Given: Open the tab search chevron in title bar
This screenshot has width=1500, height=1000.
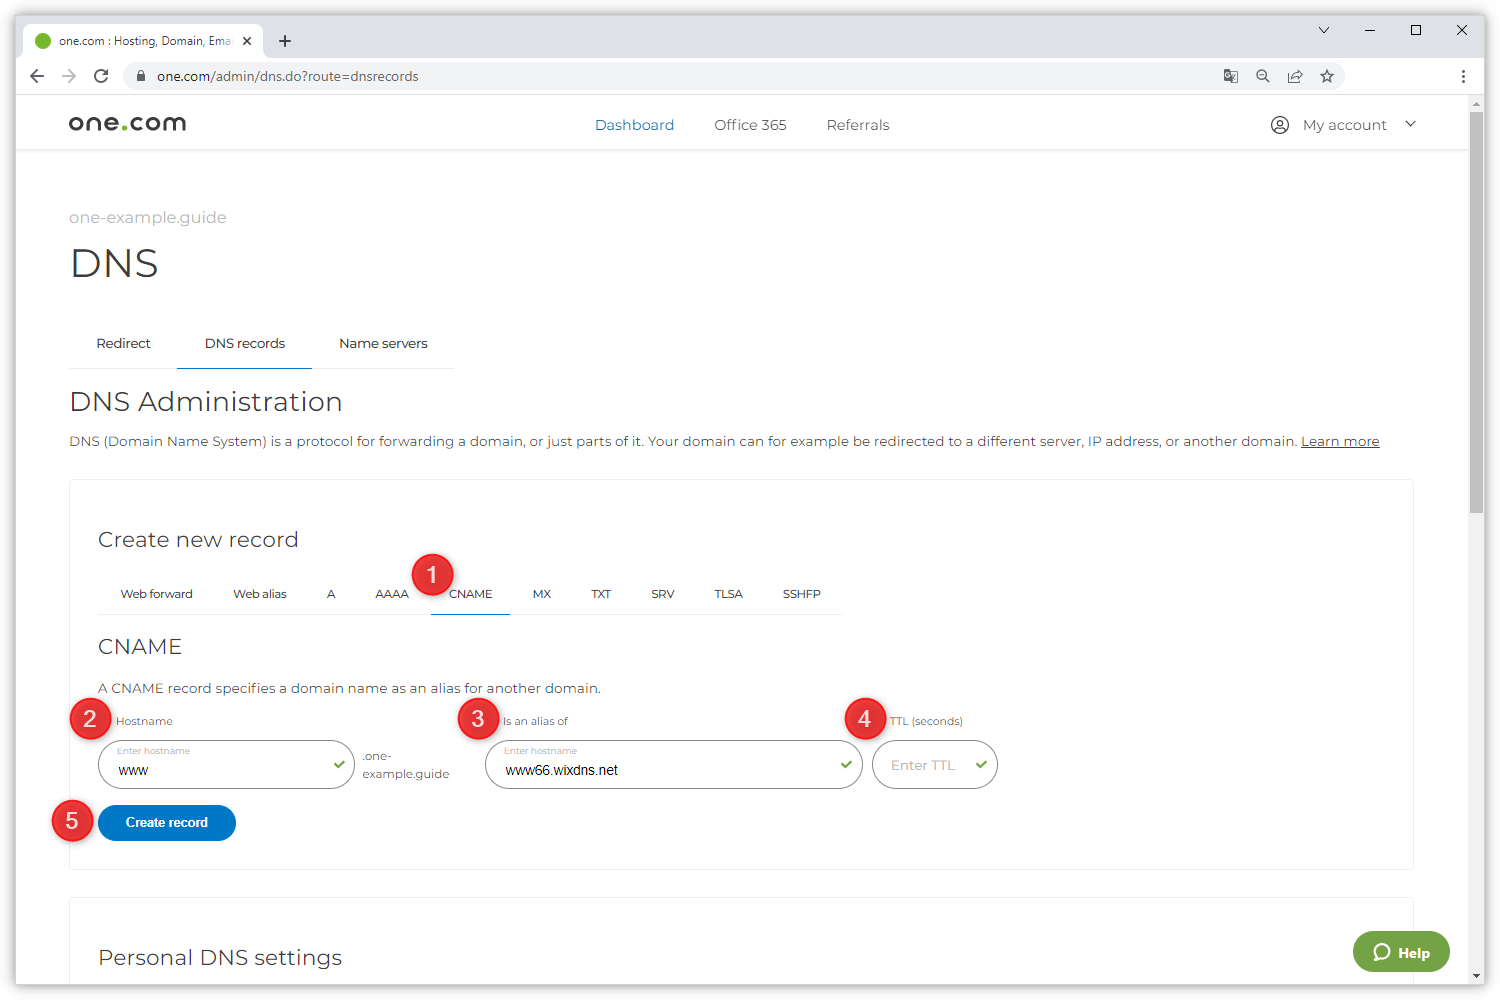Looking at the screenshot, I should [x=1323, y=30].
